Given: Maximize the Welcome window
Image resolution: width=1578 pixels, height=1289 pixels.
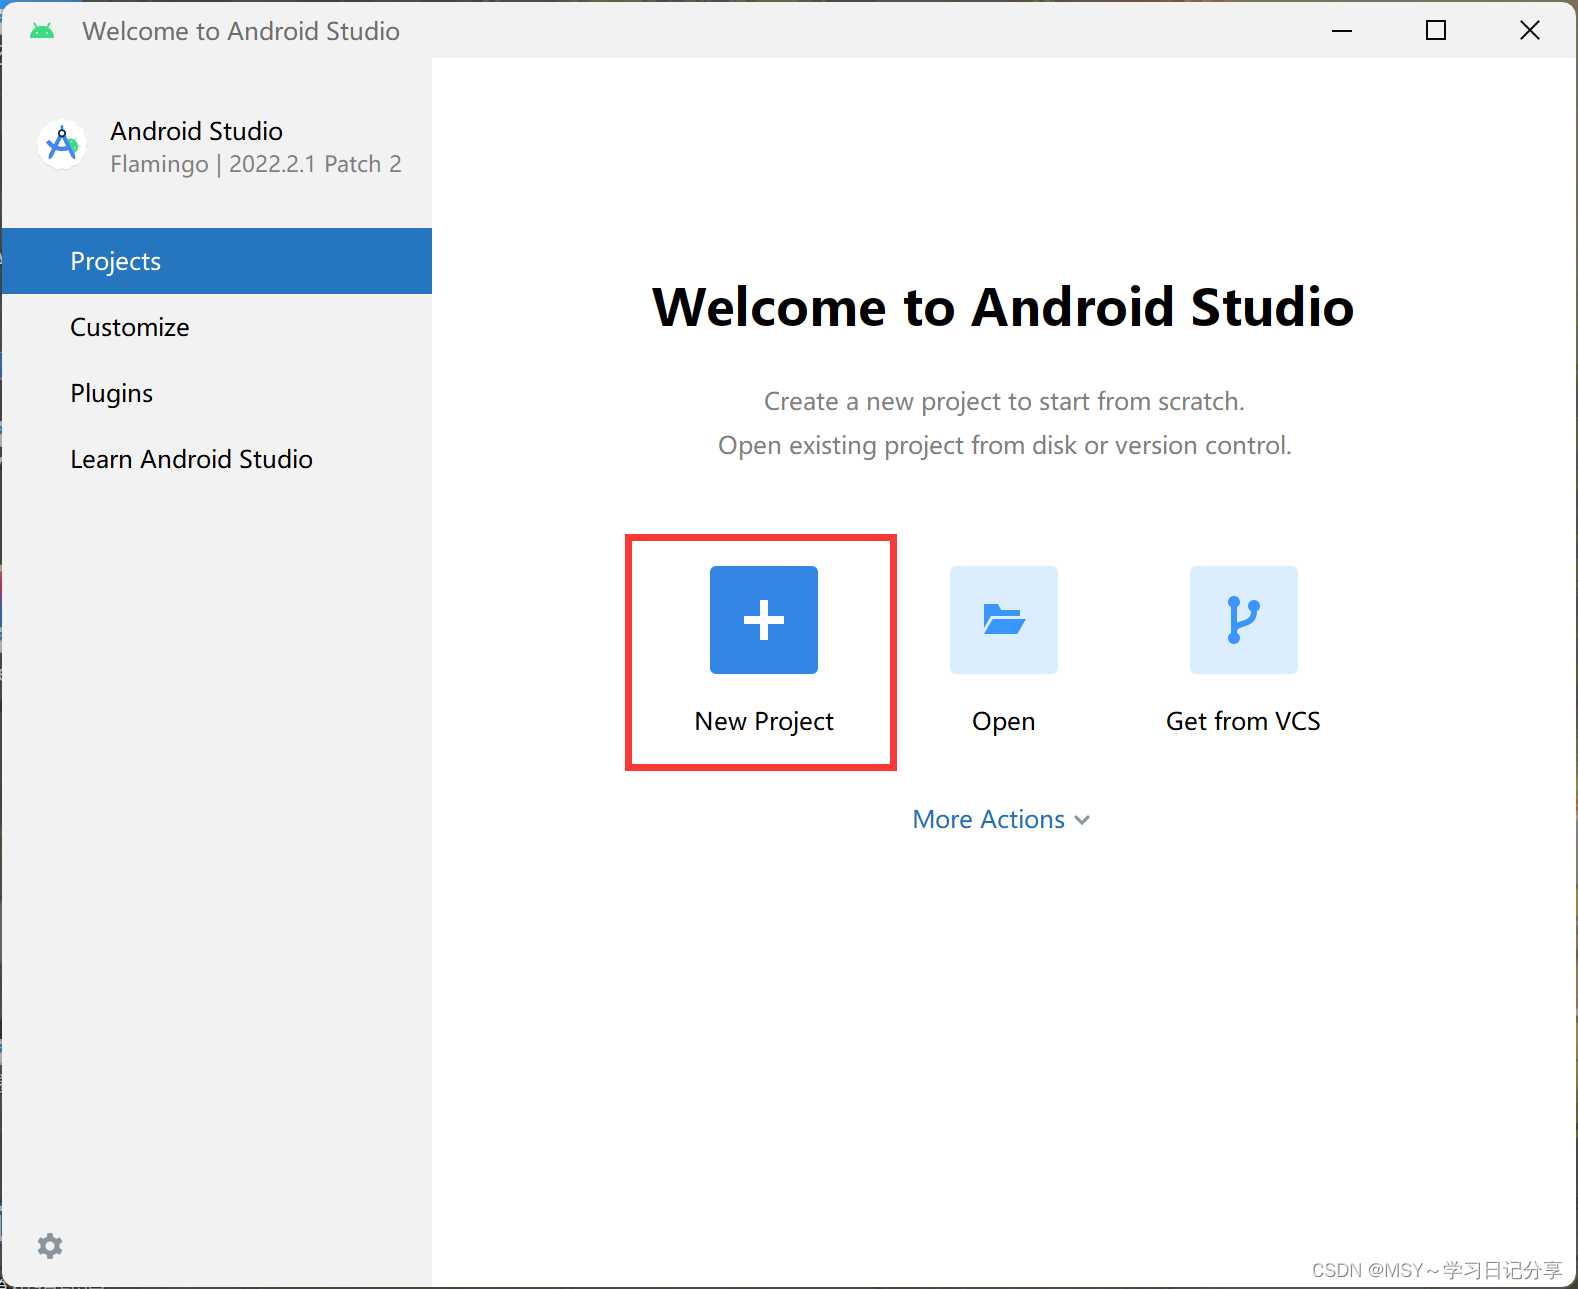Looking at the screenshot, I should (1436, 31).
